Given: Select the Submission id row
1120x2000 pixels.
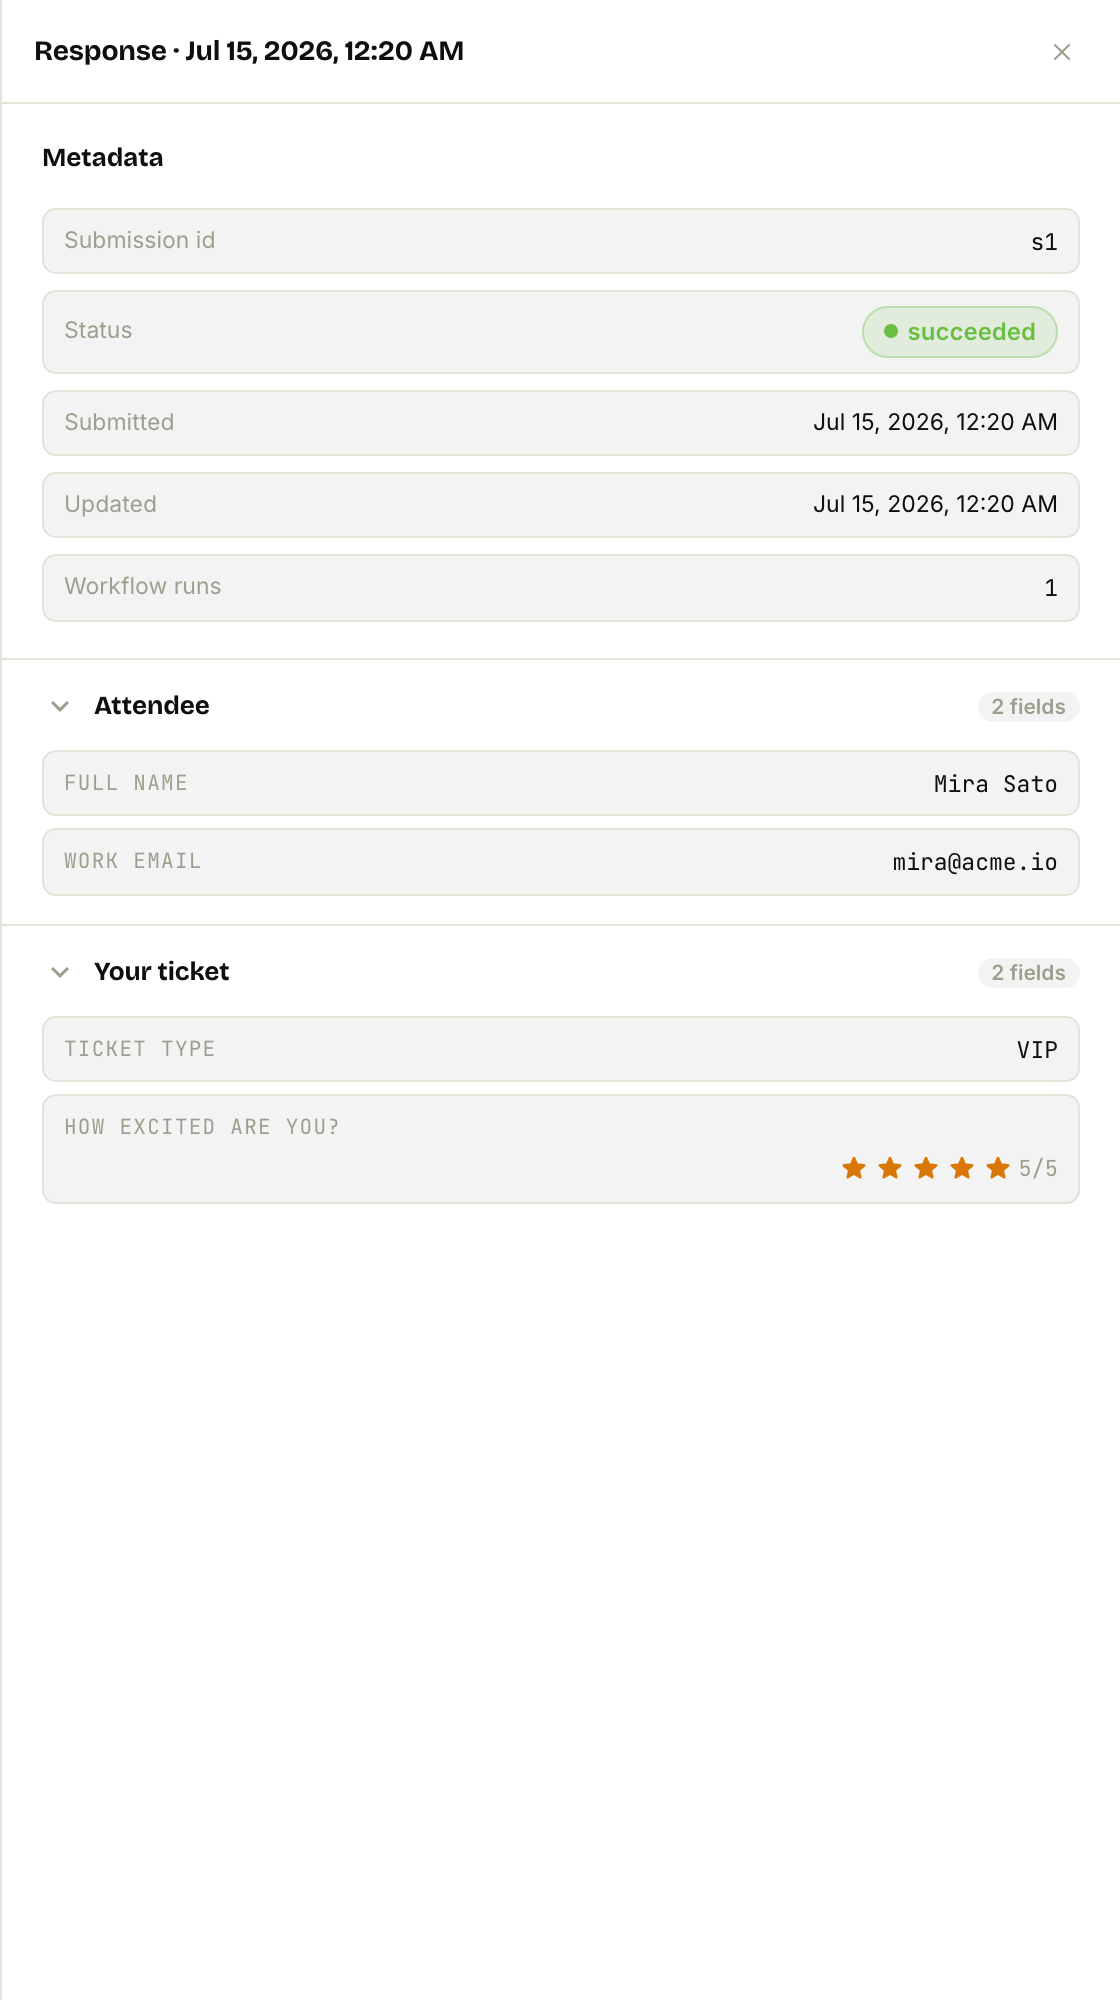Looking at the screenshot, I should 561,241.
